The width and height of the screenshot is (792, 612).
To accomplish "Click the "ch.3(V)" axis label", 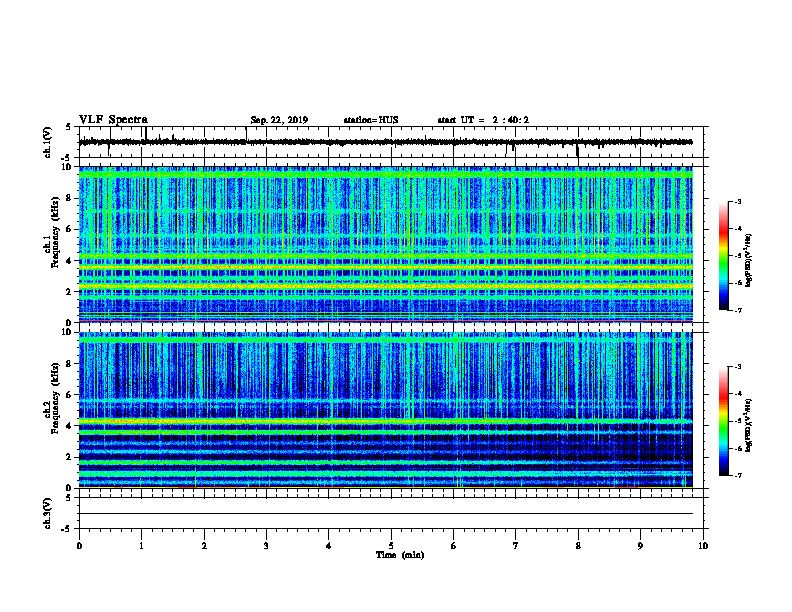I will [x=48, y=514].
